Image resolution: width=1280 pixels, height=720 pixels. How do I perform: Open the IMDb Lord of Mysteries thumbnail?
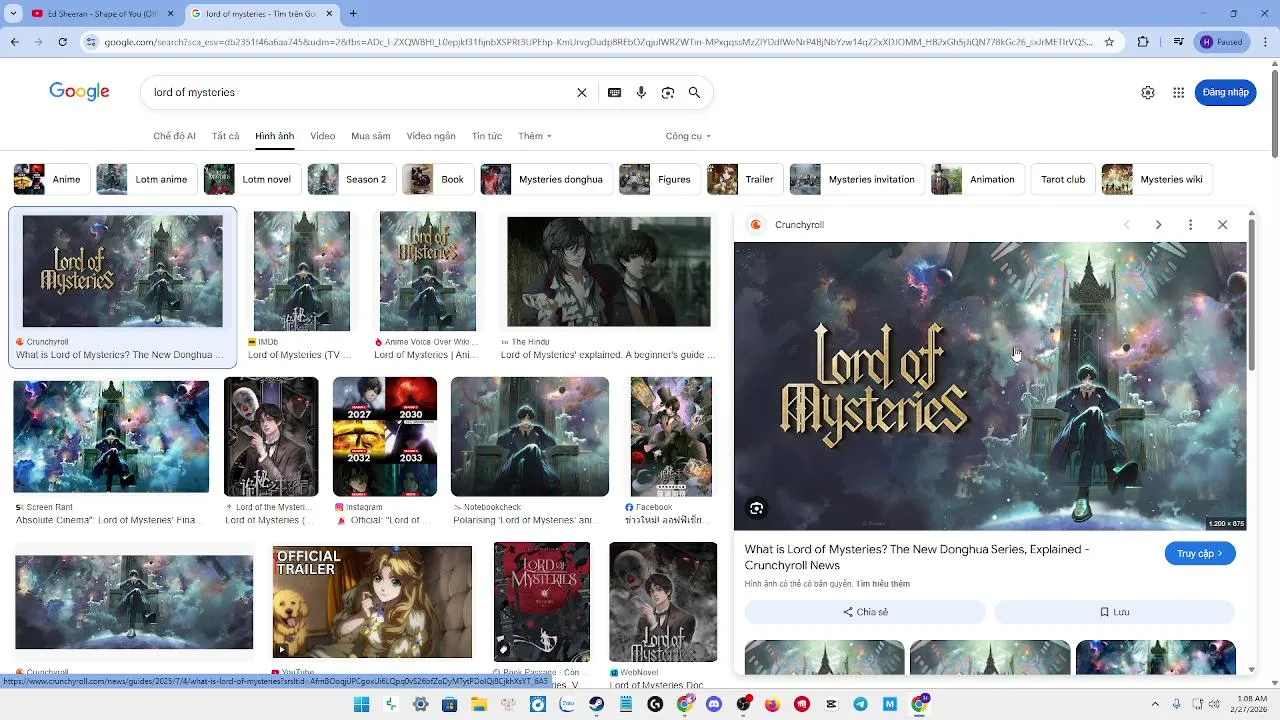302,271
